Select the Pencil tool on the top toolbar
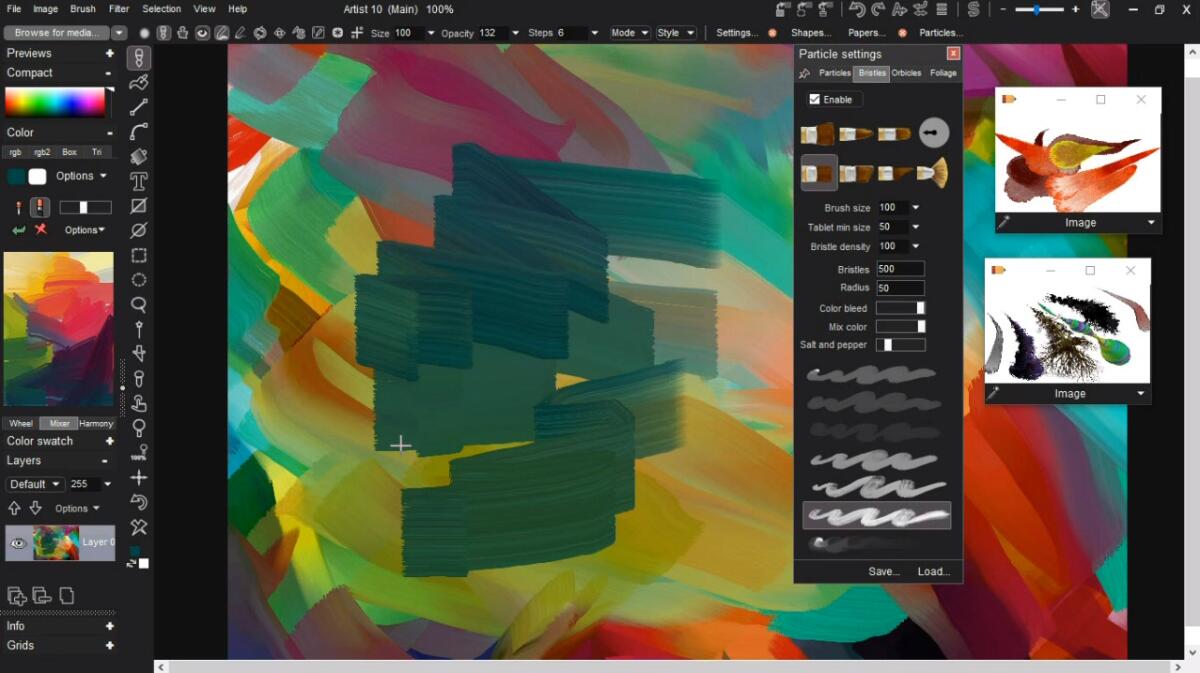 pos(240,32)
